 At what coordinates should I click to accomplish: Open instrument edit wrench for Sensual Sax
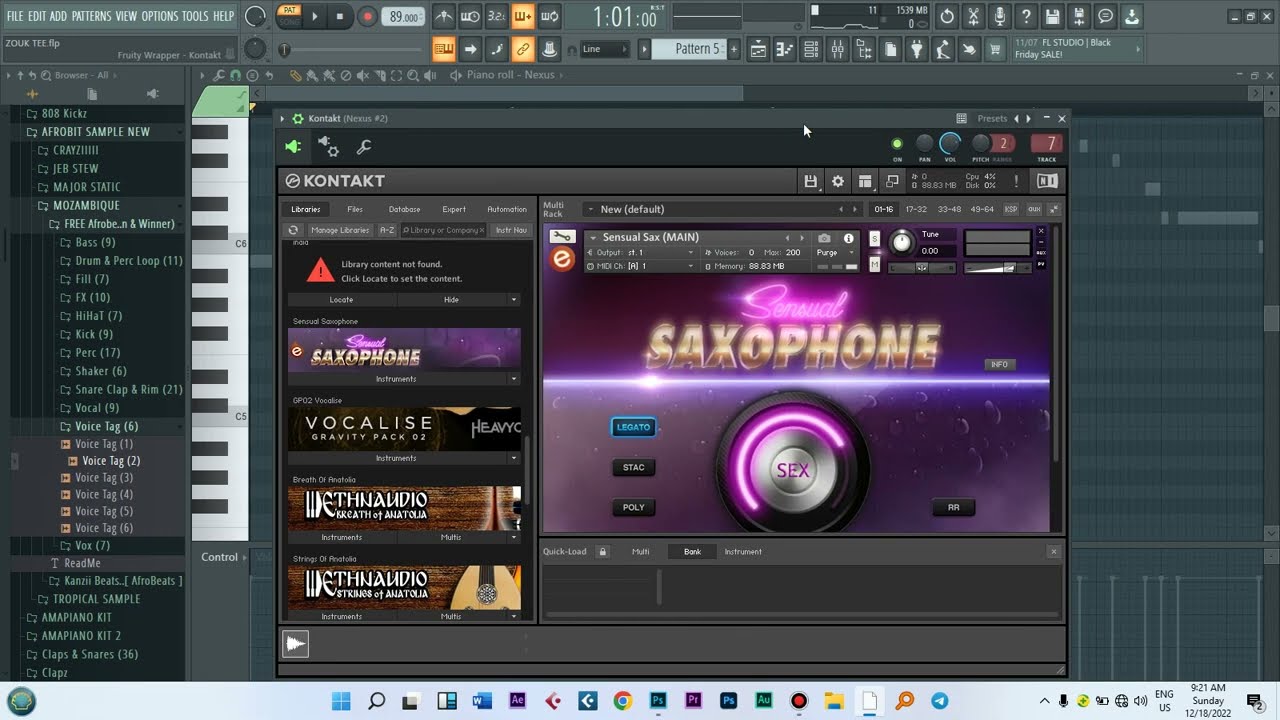coord(563,237)
